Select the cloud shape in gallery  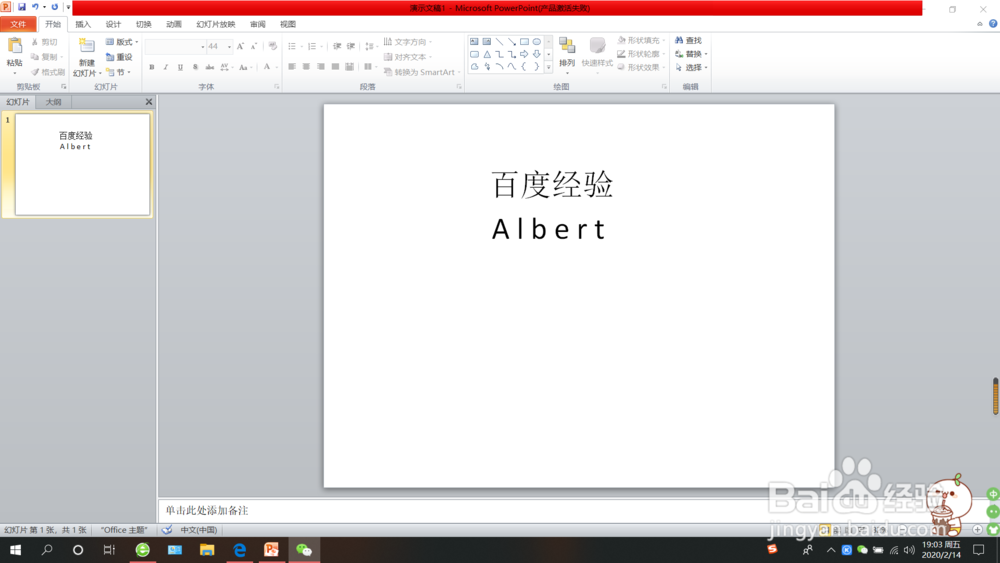click(x=474, y=66)
